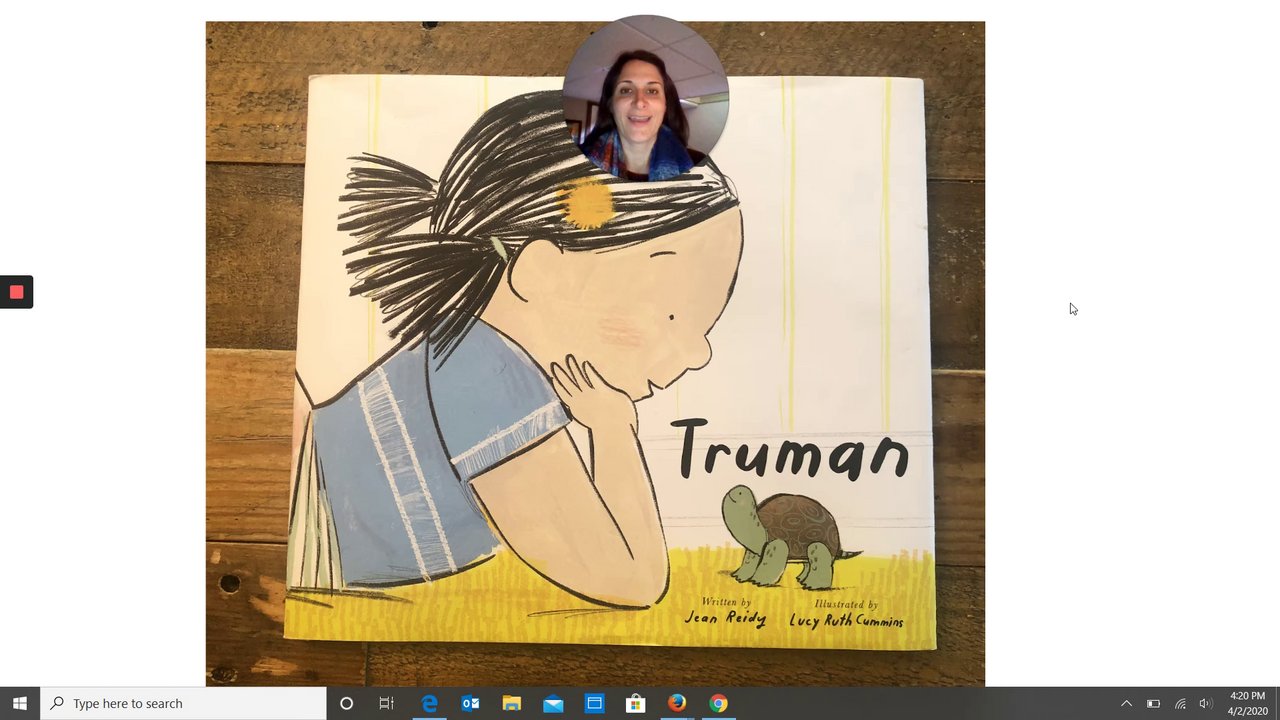
Task: Open the Mail app on the taskbar
Action: (553, 703)
